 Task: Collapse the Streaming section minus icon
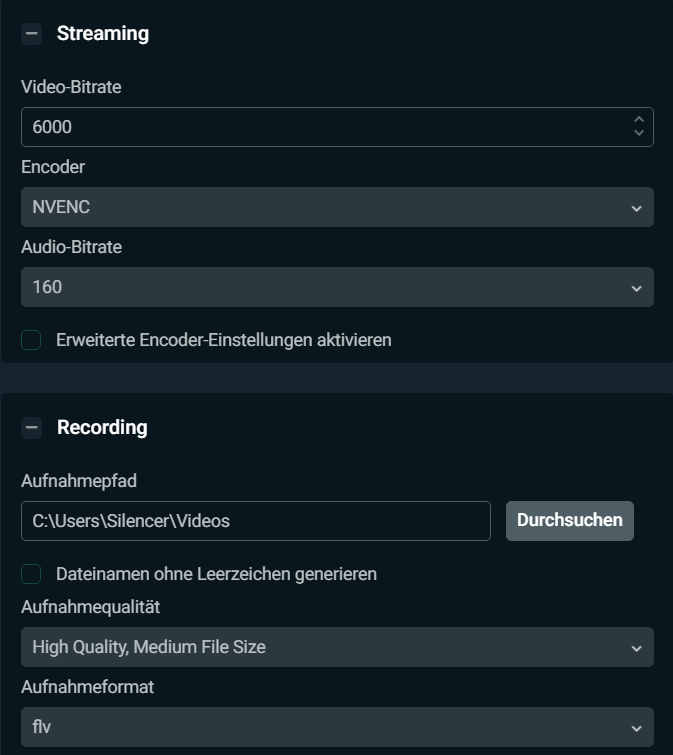pos(32,34)
